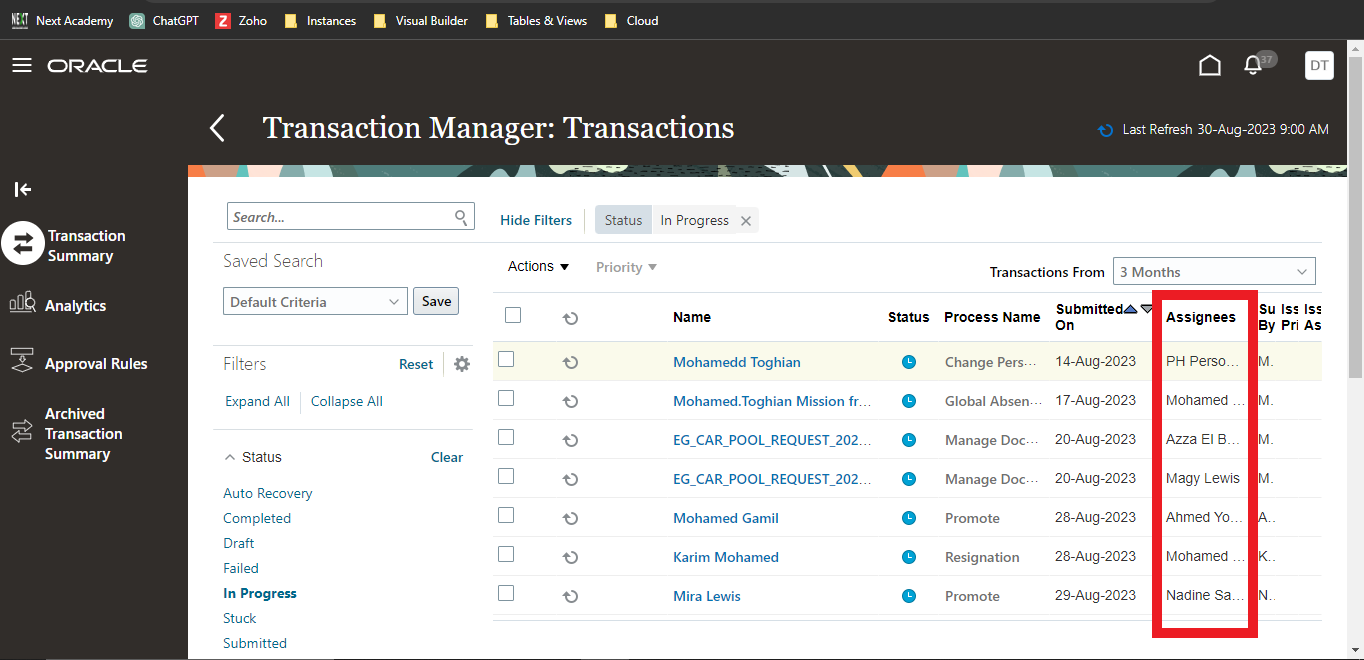Click Expand All filters
This screenshot has width=1364, height=660.
coord(257,401)
